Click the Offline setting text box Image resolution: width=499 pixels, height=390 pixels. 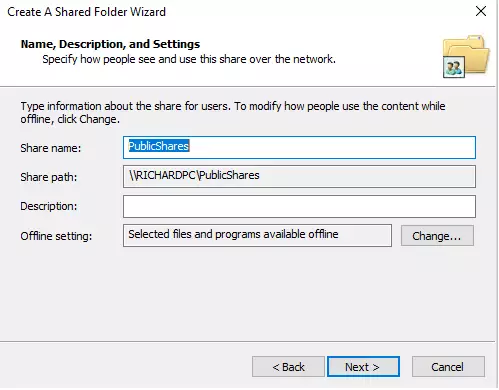click(257, 235)
